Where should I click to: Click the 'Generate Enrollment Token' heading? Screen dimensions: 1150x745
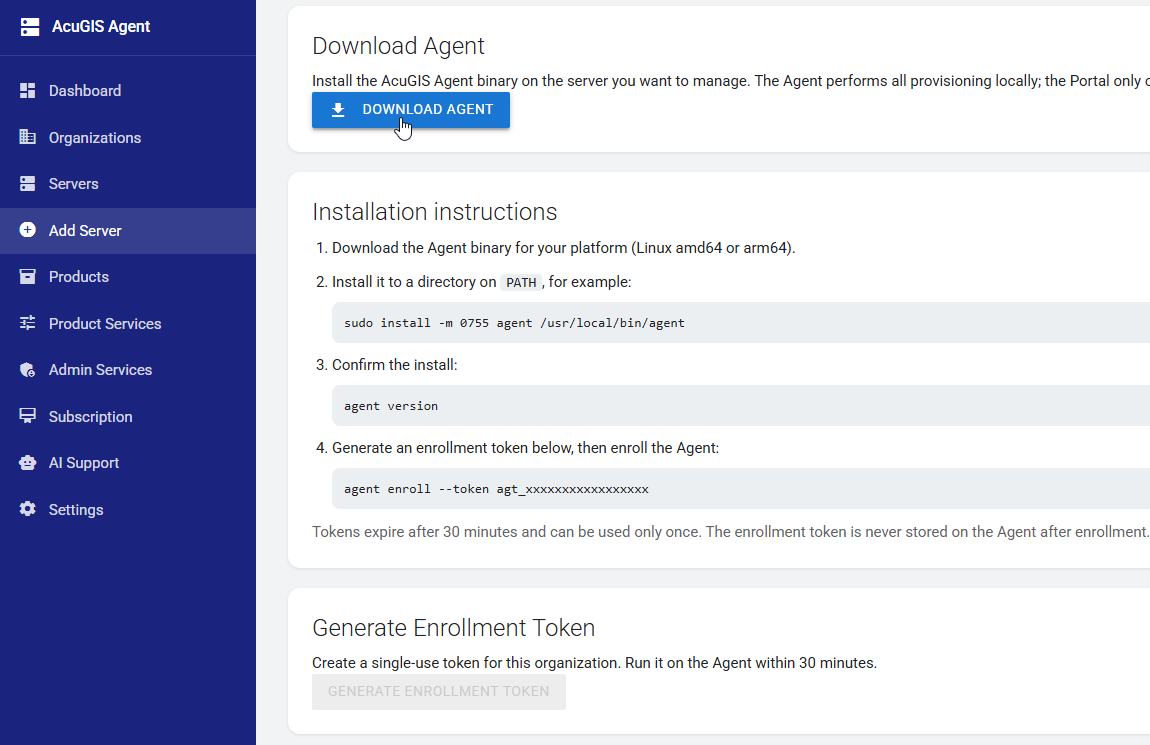[453, 628]
